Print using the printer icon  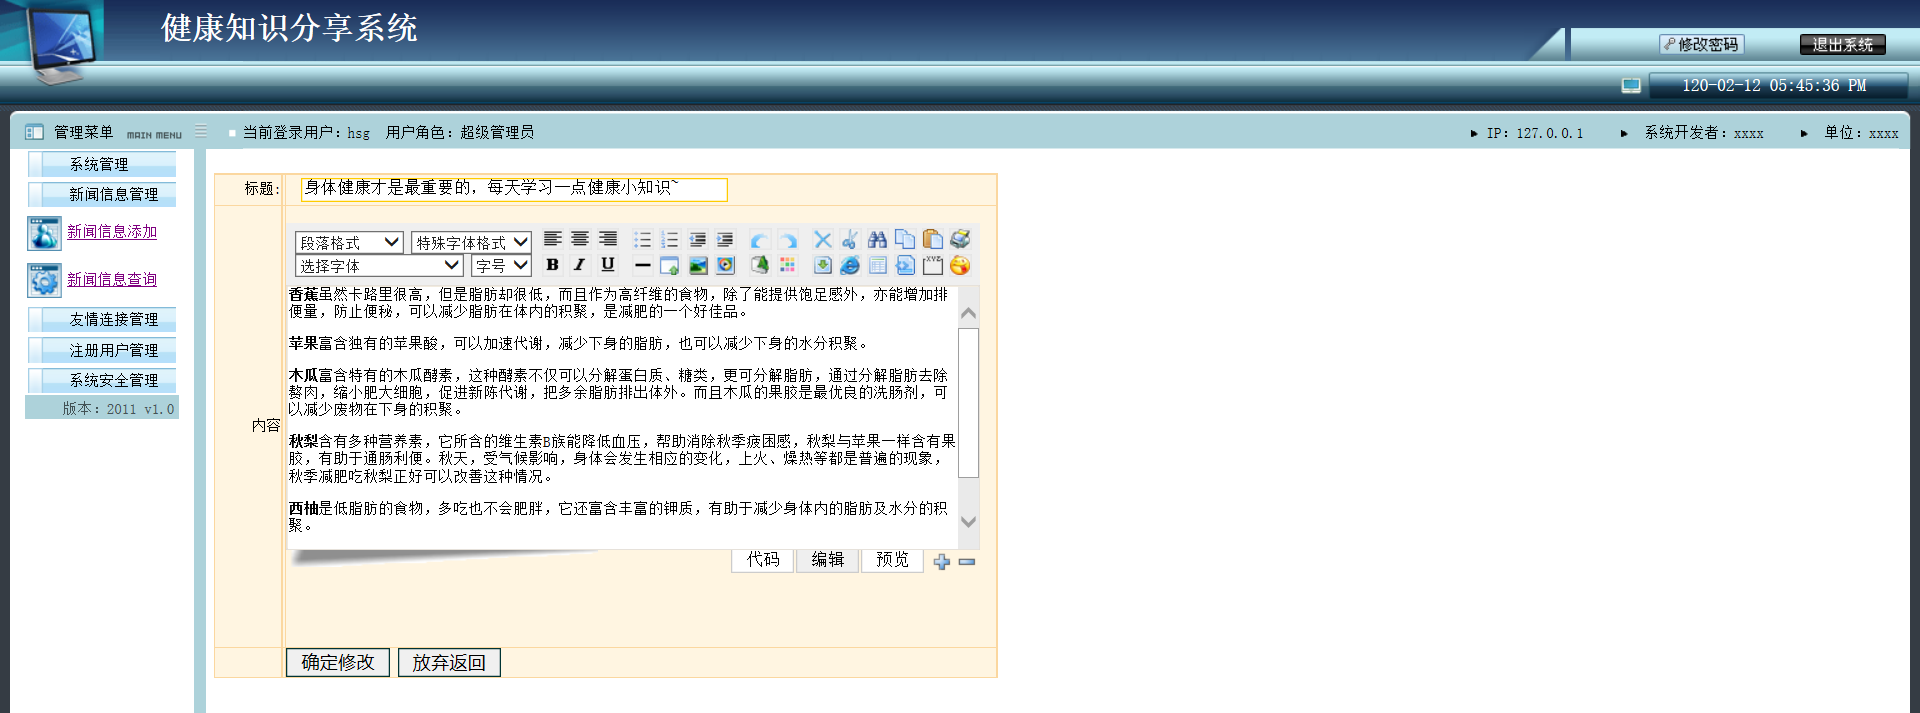(960, 239)
